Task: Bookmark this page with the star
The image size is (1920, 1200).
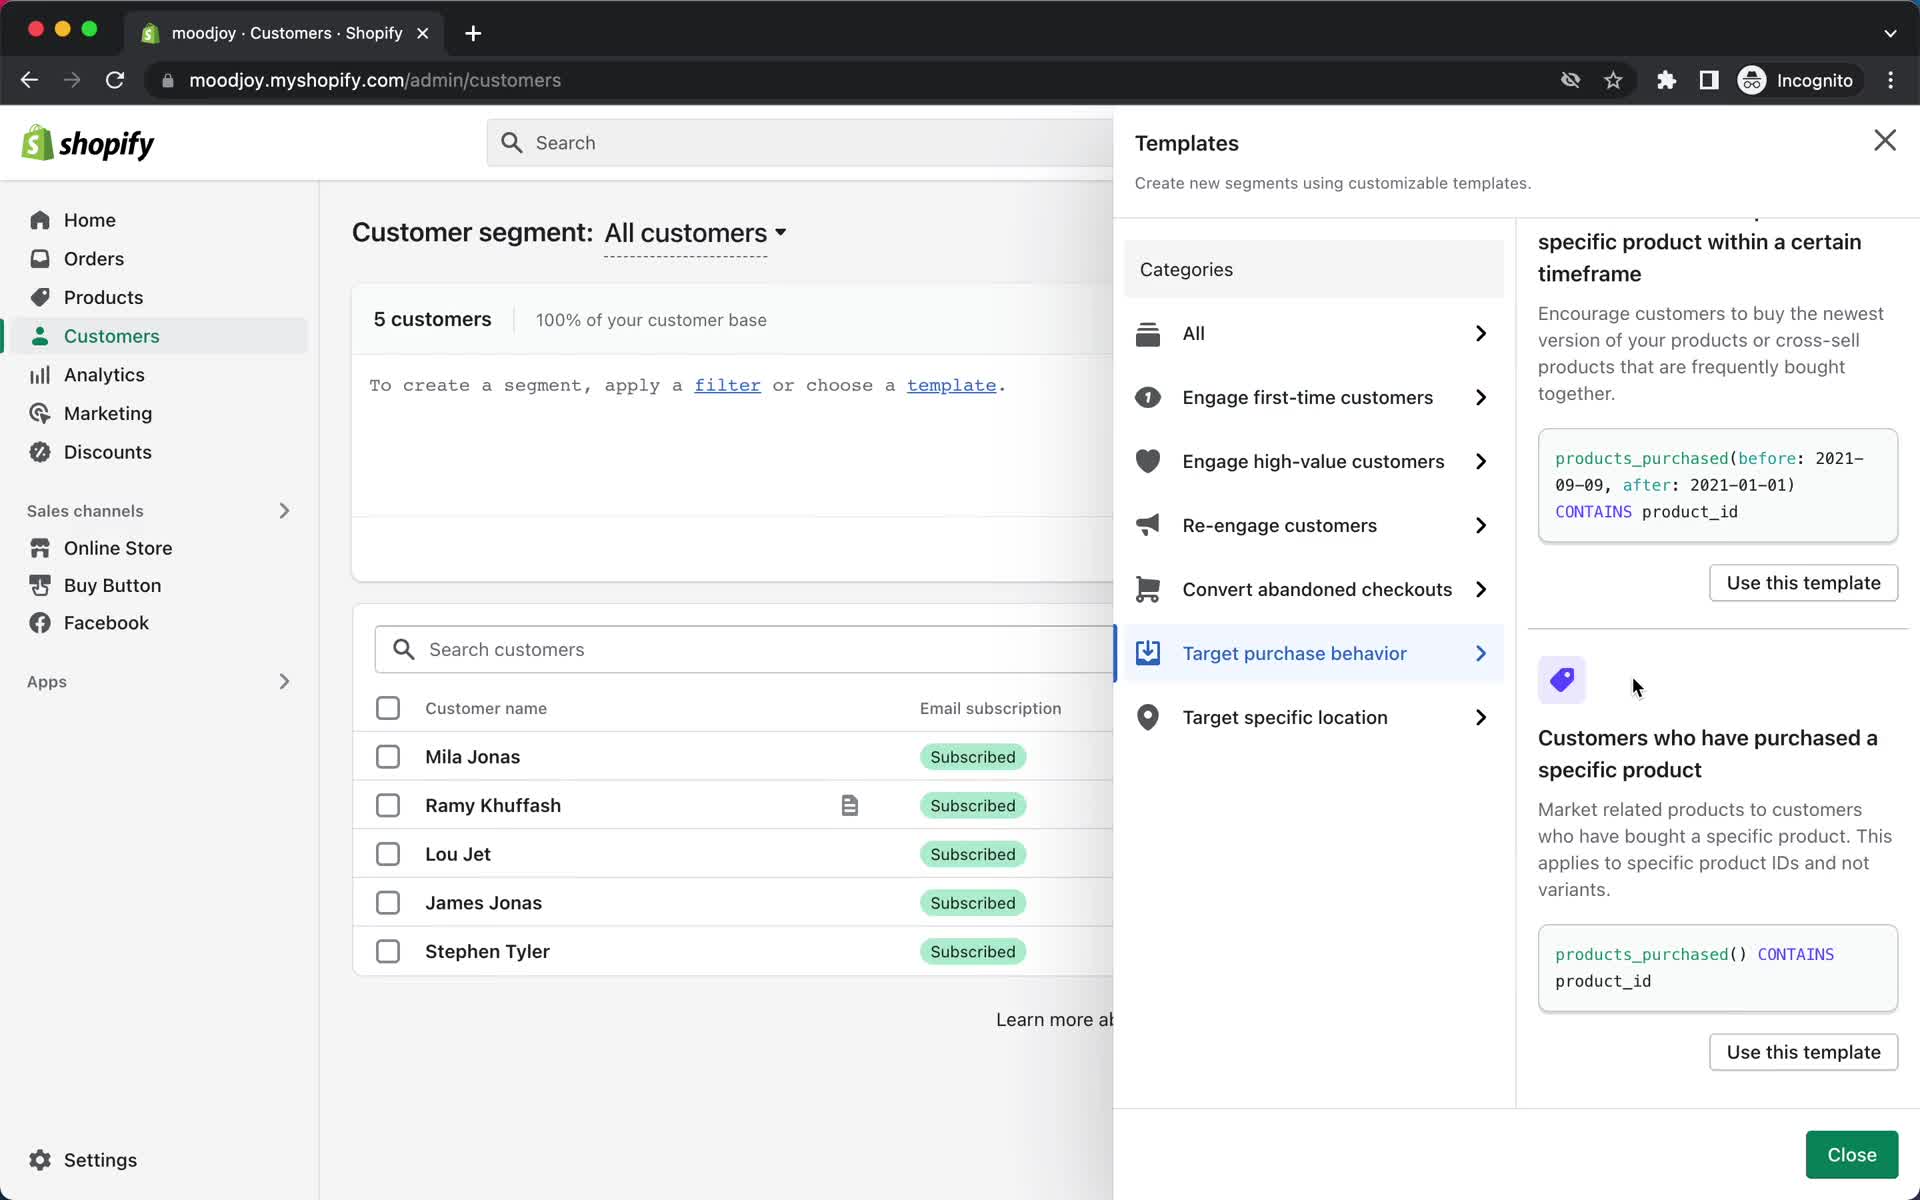Action: [x=1613, y=80]
